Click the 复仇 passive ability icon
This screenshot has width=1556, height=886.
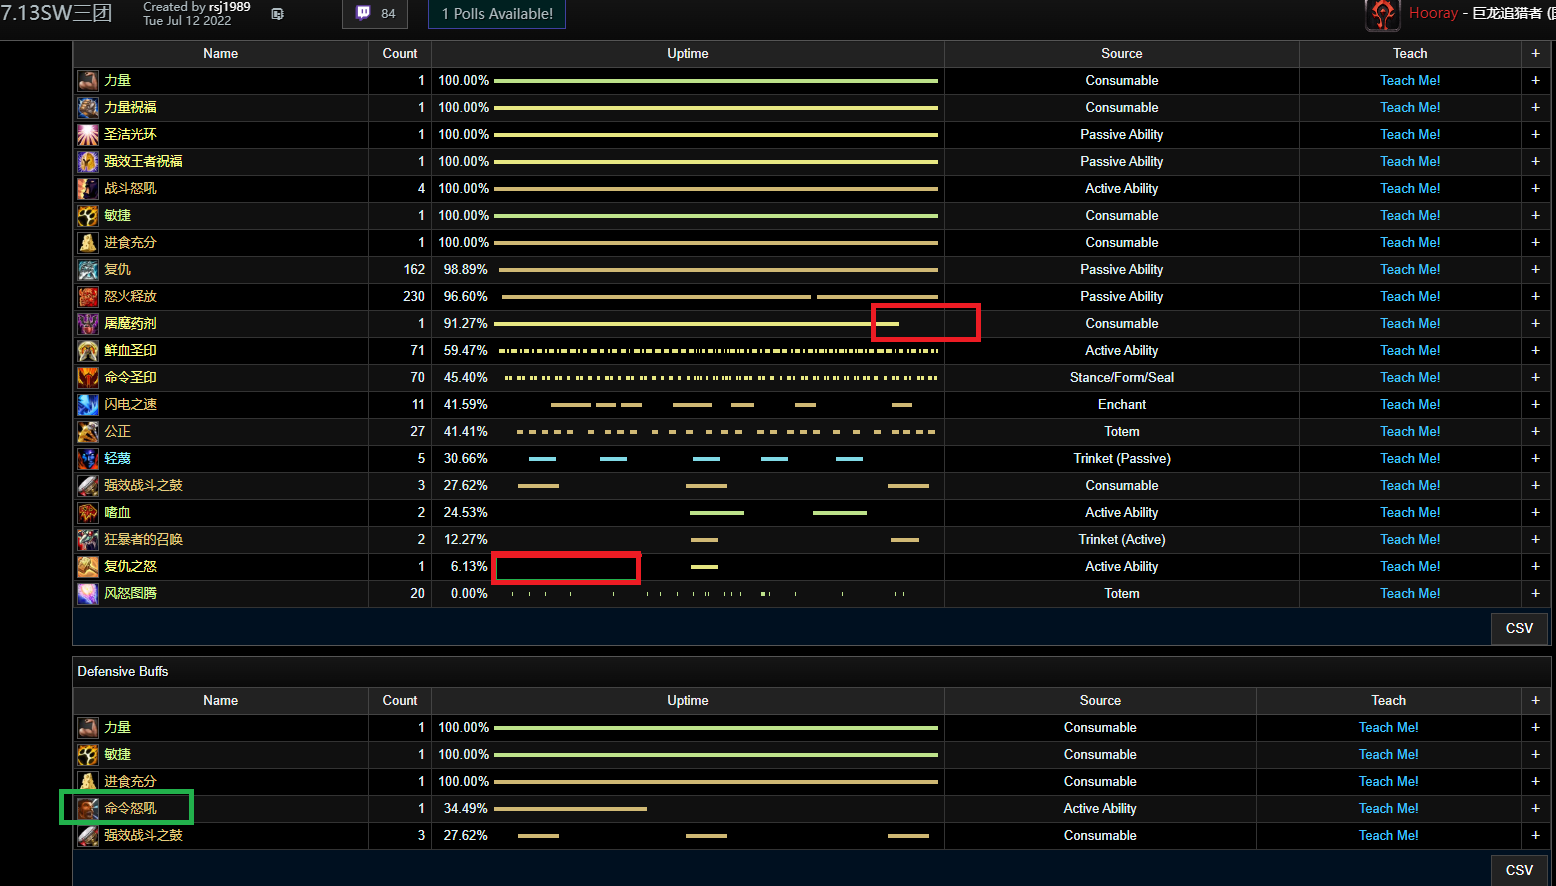88,269
